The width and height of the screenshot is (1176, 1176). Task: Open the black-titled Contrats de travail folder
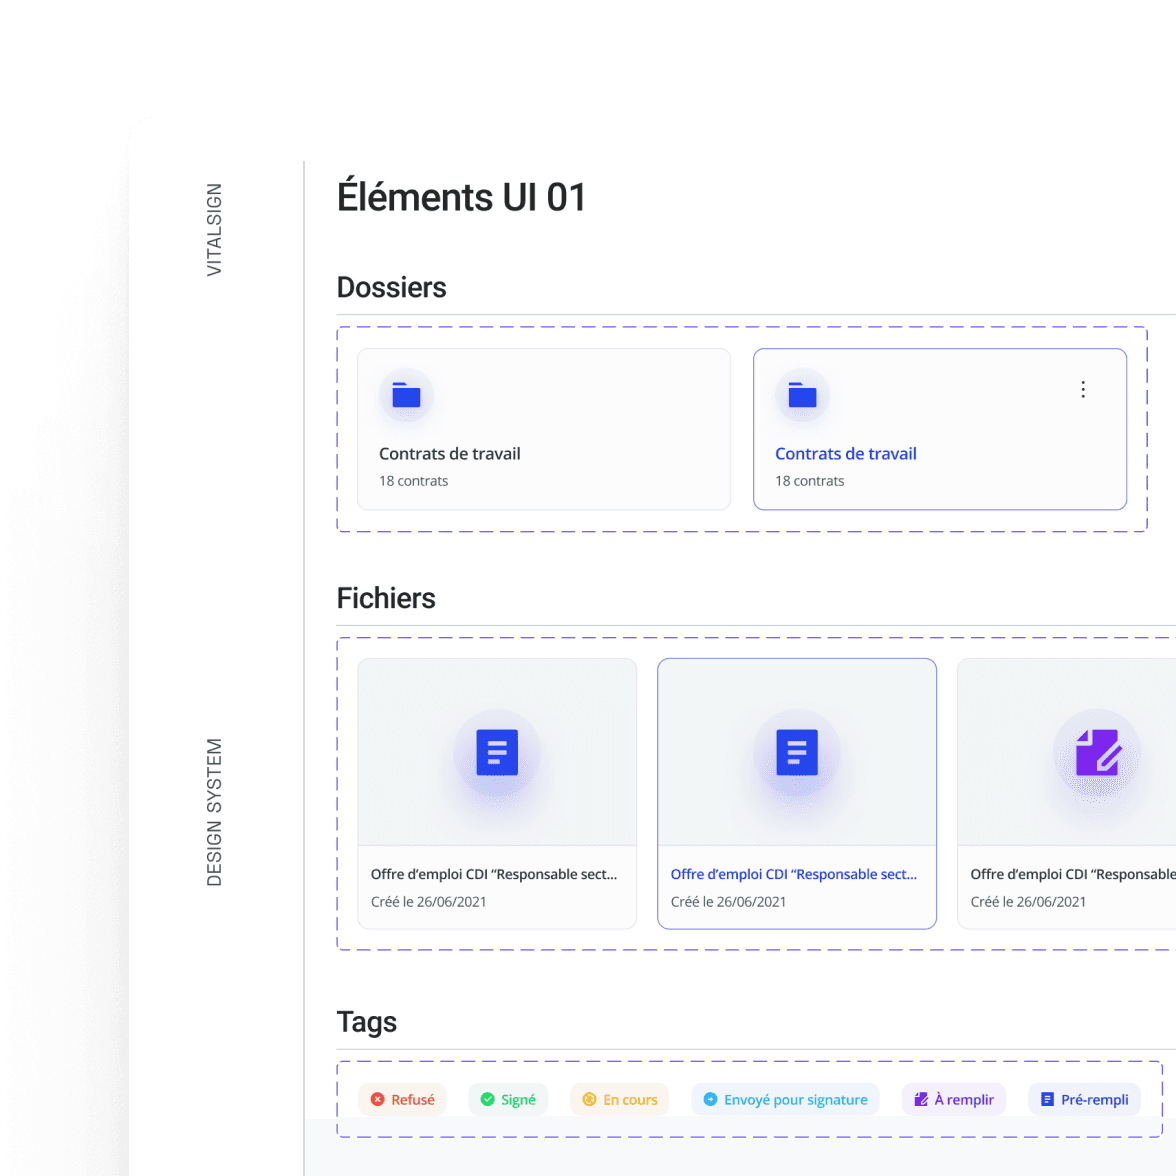tap(449, 454)
